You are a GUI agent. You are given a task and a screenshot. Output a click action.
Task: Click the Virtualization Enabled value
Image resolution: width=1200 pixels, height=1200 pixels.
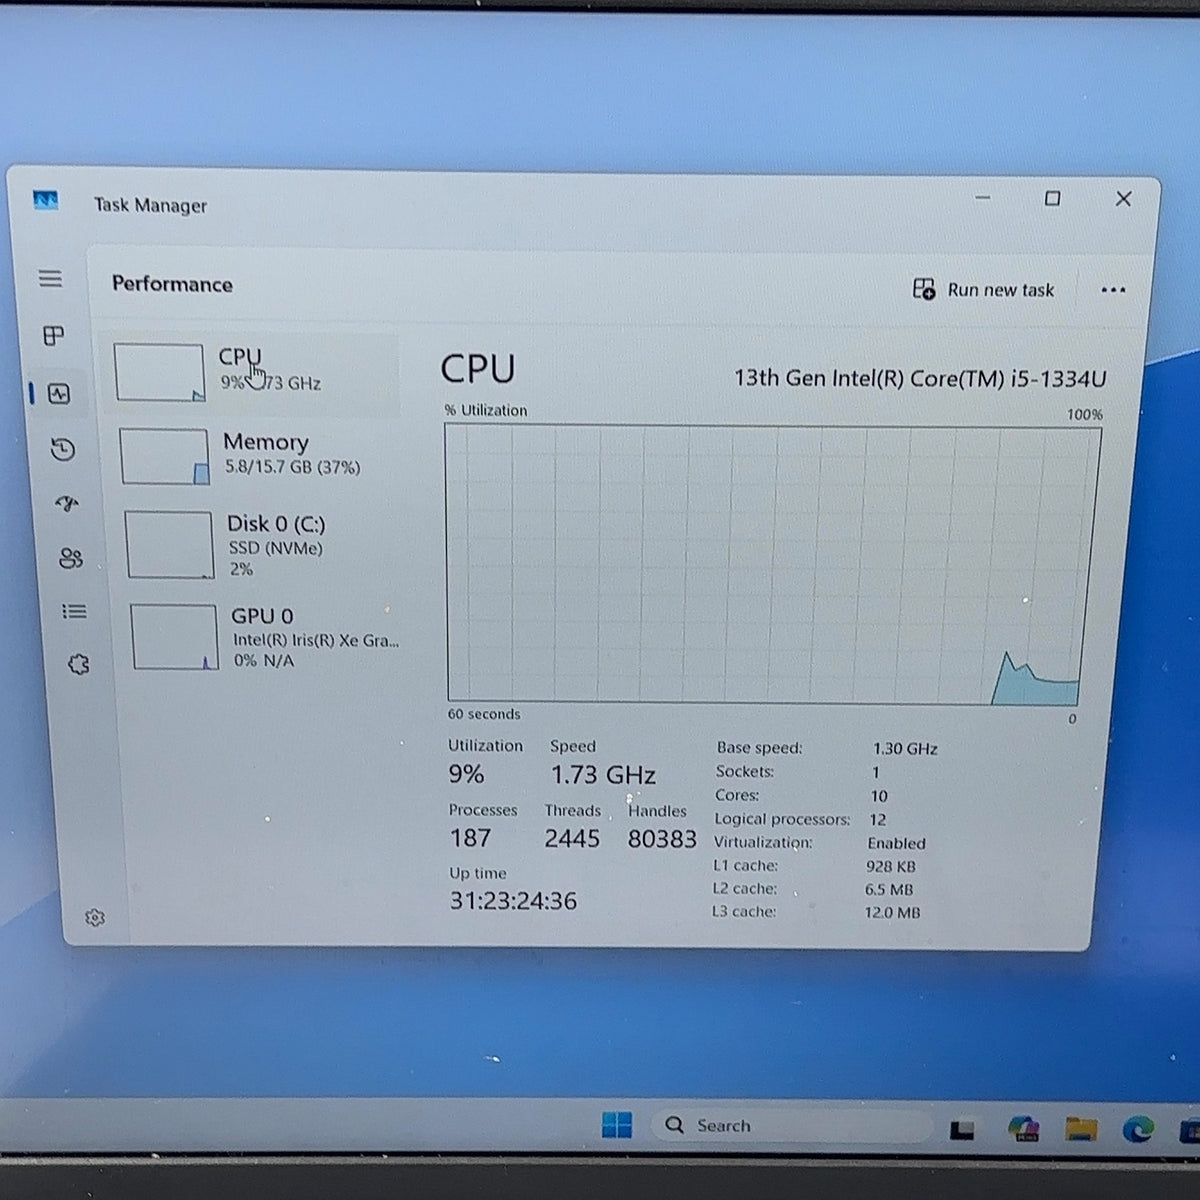tap(896, 843)
